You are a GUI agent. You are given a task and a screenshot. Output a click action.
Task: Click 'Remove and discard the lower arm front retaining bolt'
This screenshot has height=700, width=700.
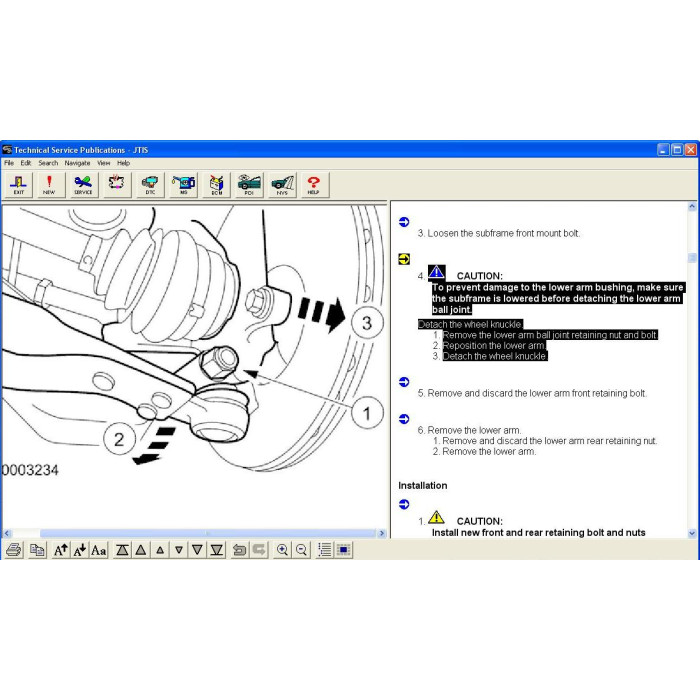click(537, 393)
